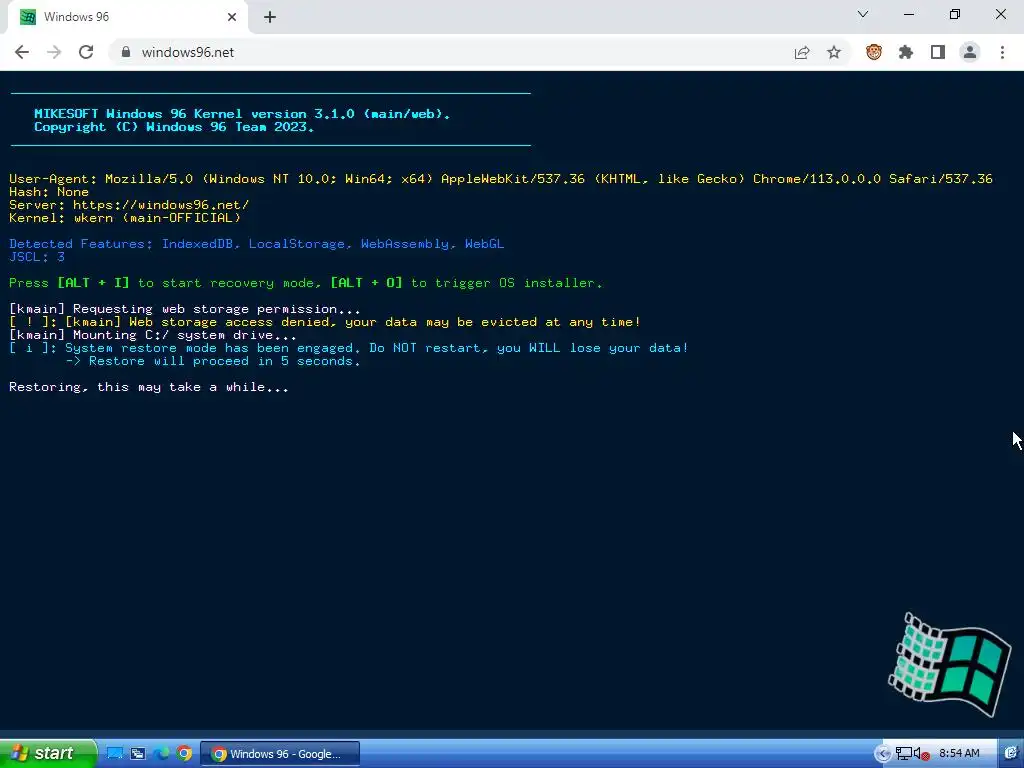Click the browser forward arrow

tap(54, 52)
